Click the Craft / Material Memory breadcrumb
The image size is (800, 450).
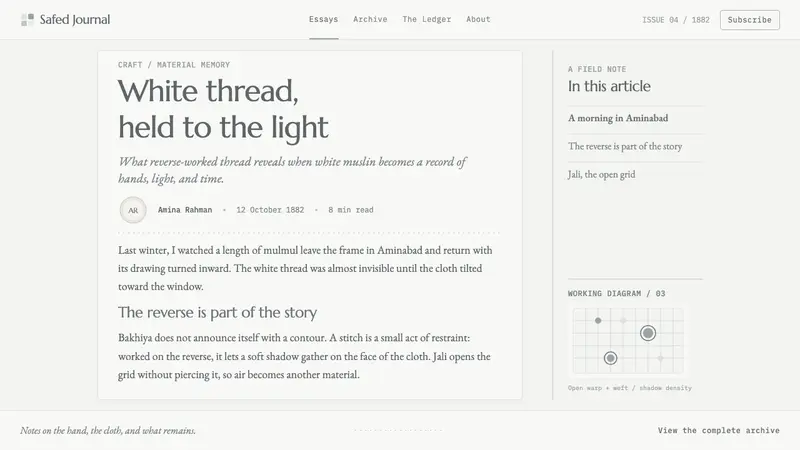(174, 65)
